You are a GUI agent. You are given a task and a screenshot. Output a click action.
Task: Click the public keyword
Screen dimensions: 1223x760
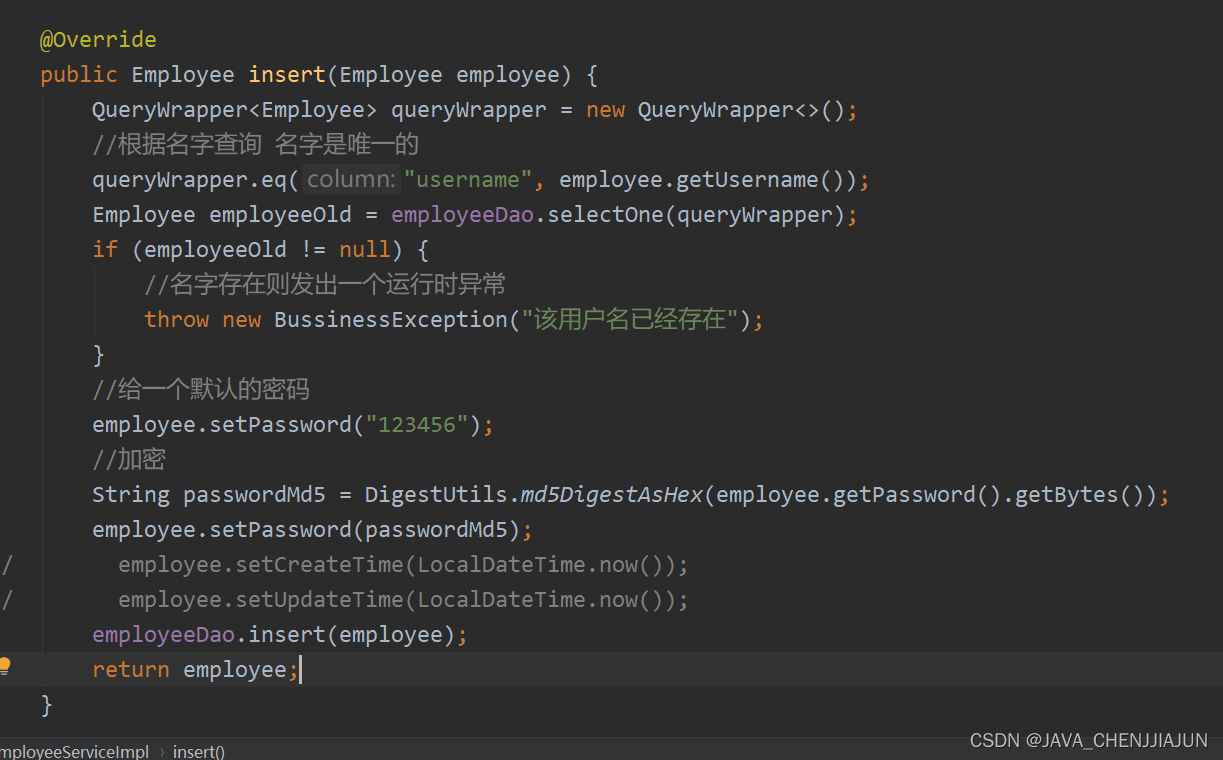click(x=79, y=75)
